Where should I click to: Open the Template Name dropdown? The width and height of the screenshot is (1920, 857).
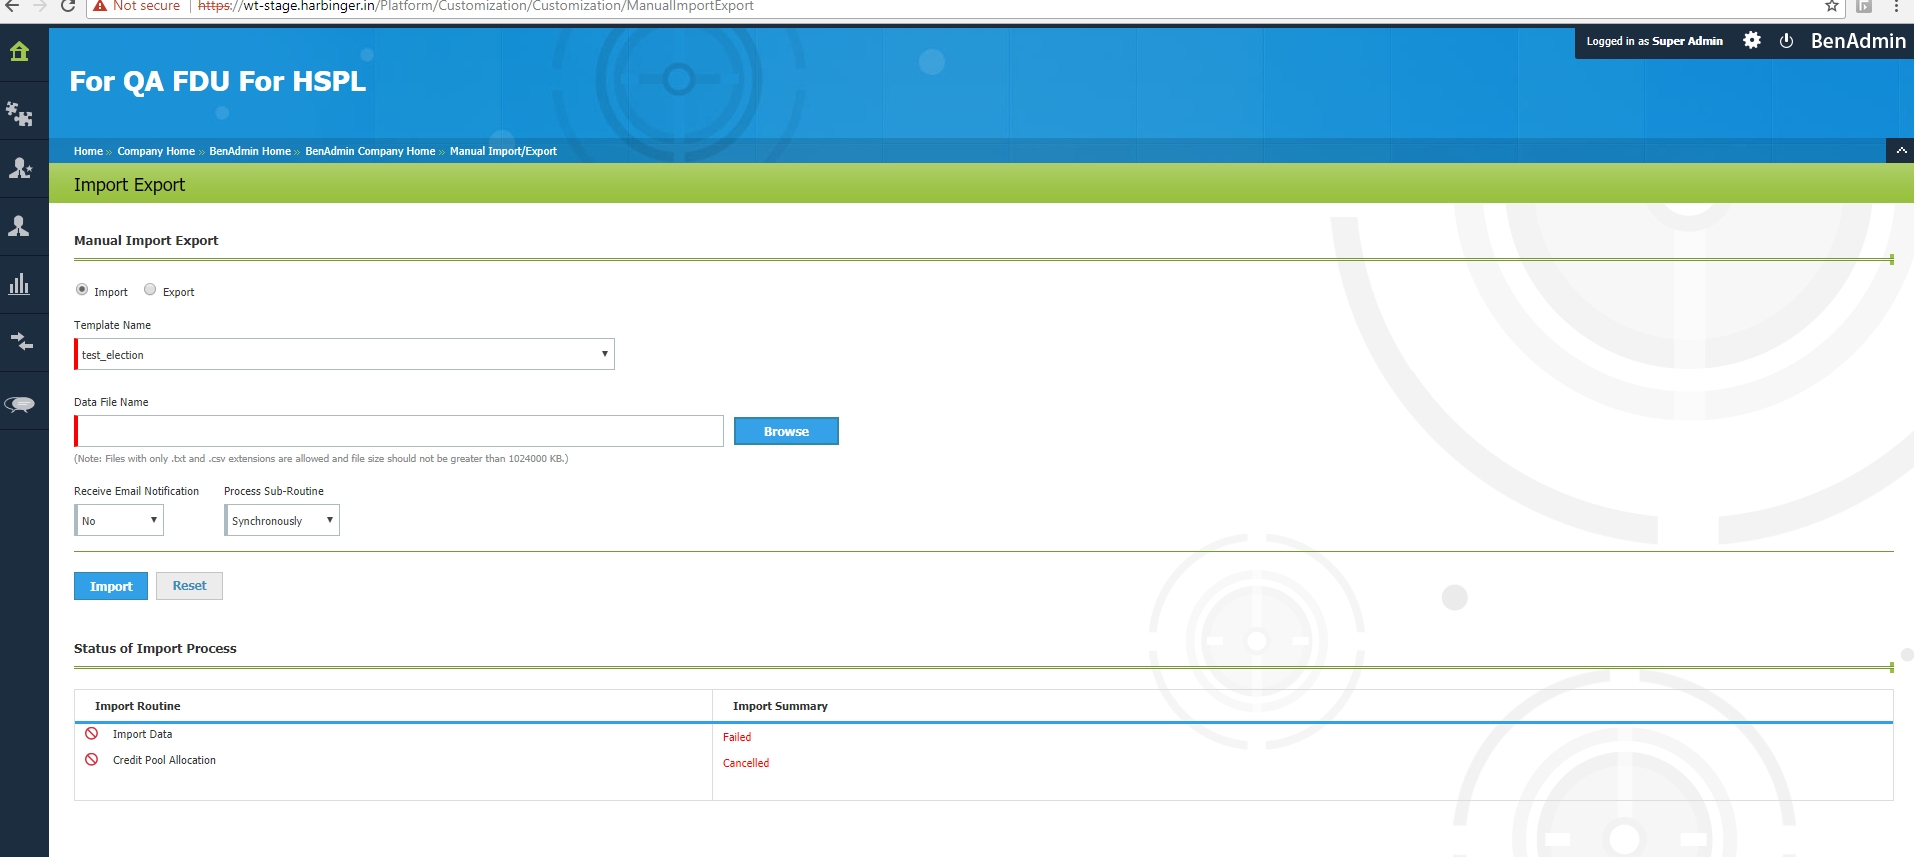coord(344,354)
